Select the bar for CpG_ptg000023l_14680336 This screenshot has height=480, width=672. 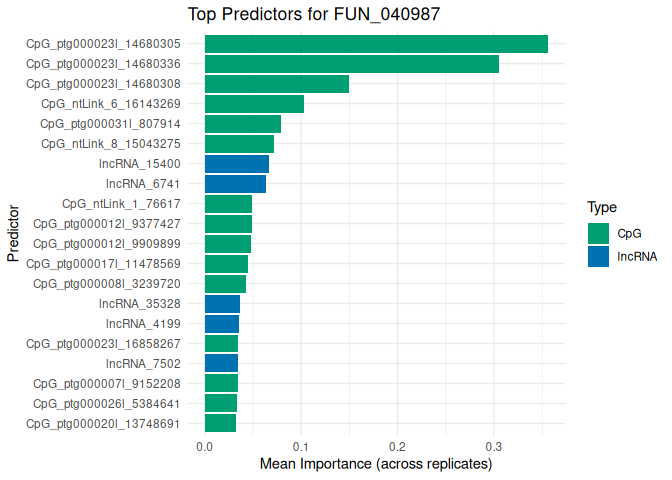click(351, 64)
